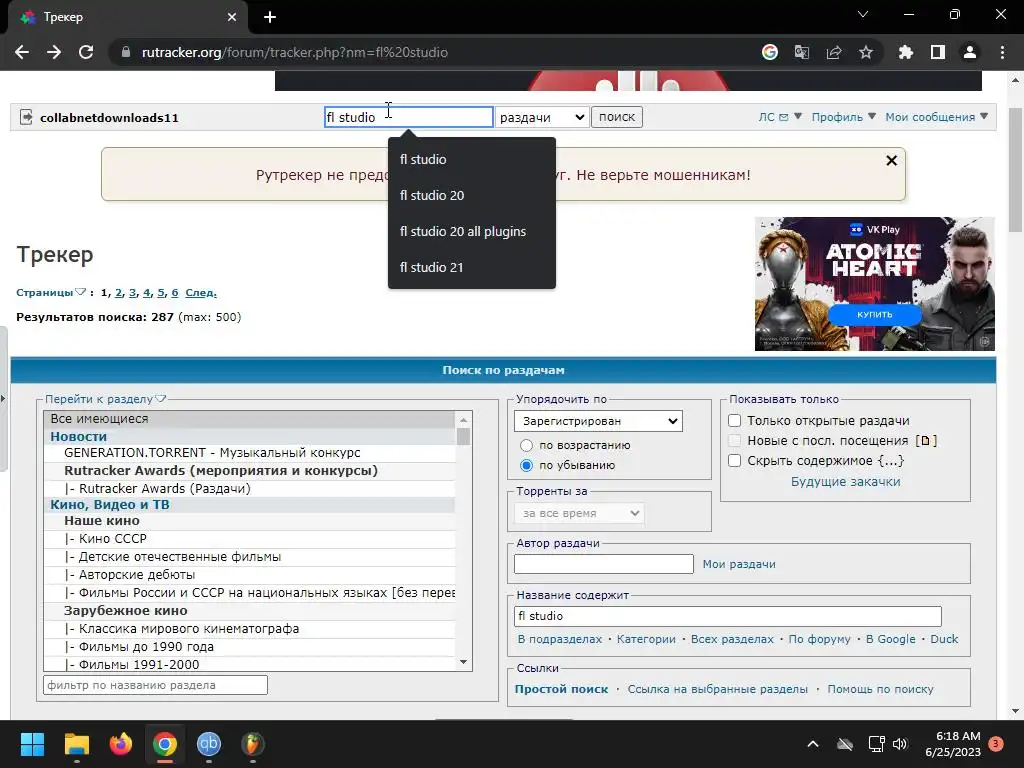Toggle the browser side panel icon
This screenshot has width=1024, height=768.
[x=938, y=52]
